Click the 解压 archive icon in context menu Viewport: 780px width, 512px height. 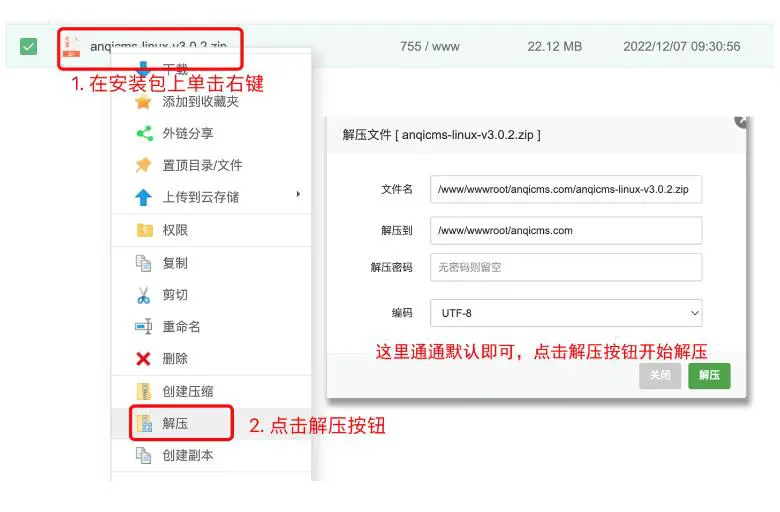tap(143, 423)
